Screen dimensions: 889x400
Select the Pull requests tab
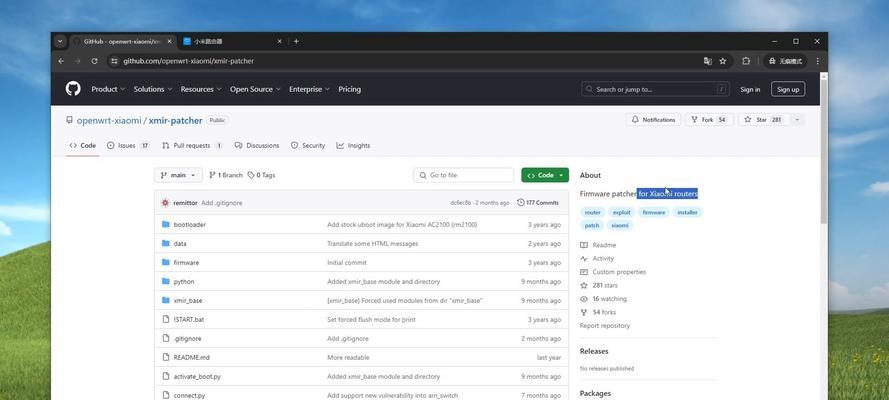192,146
